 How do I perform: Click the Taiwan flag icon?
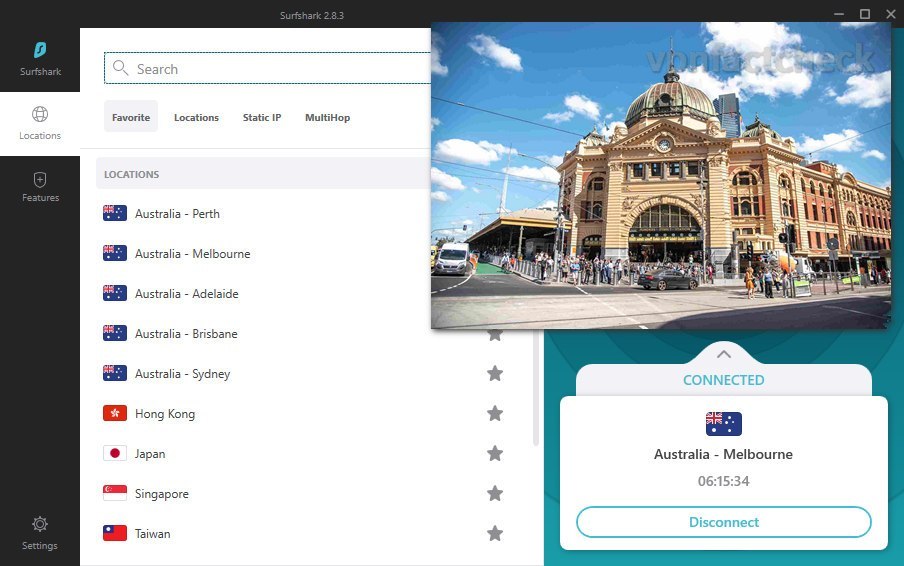click(115, 533)
